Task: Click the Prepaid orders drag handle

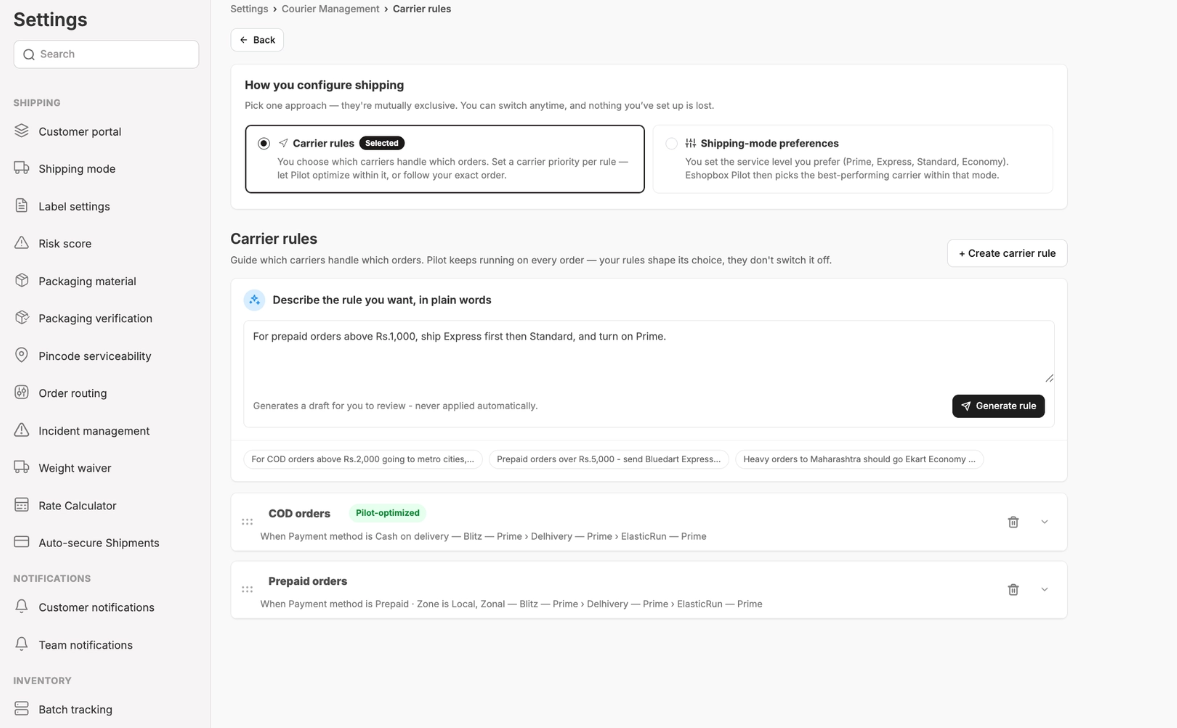Action: (x=247, y=589)
